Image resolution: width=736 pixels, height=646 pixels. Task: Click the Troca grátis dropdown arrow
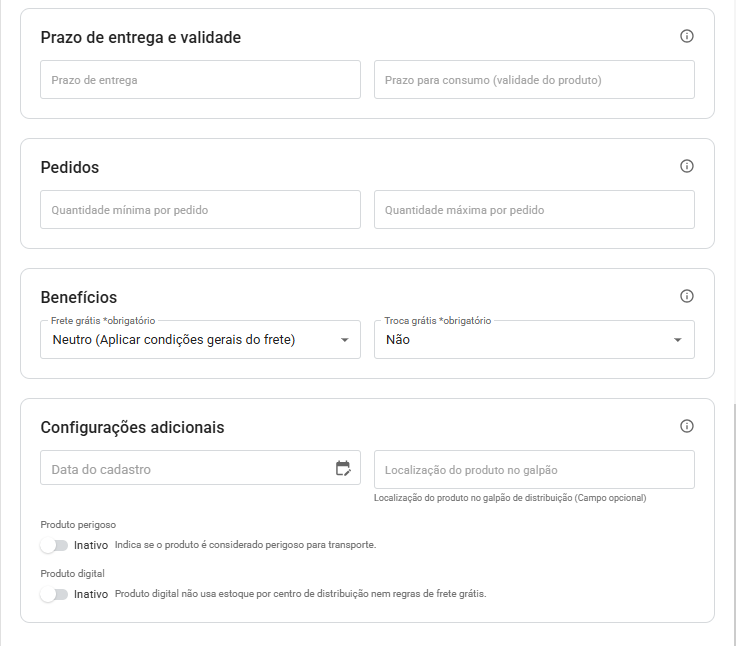[x=677, y=340]
